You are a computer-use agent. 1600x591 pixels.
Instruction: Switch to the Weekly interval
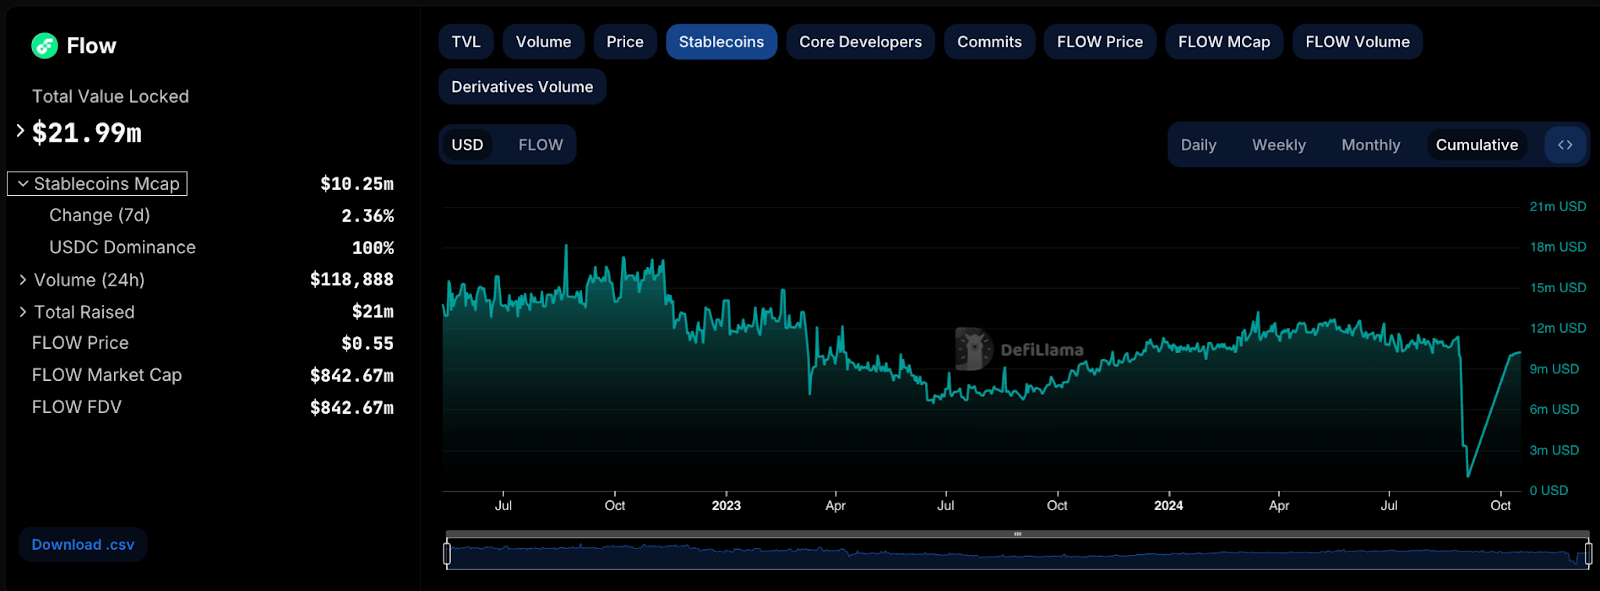[1279, 145]
